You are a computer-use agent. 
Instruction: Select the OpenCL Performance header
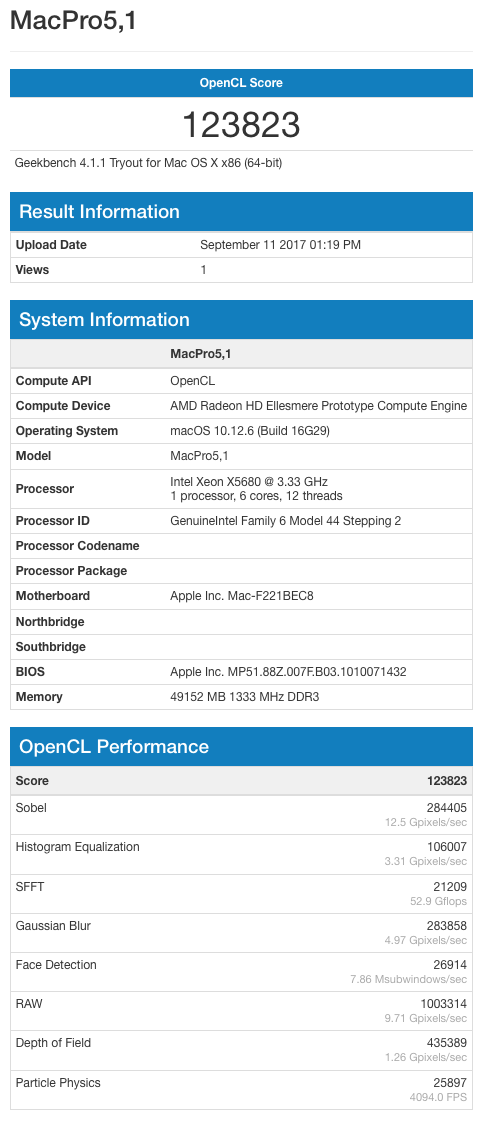click(242, 746)
